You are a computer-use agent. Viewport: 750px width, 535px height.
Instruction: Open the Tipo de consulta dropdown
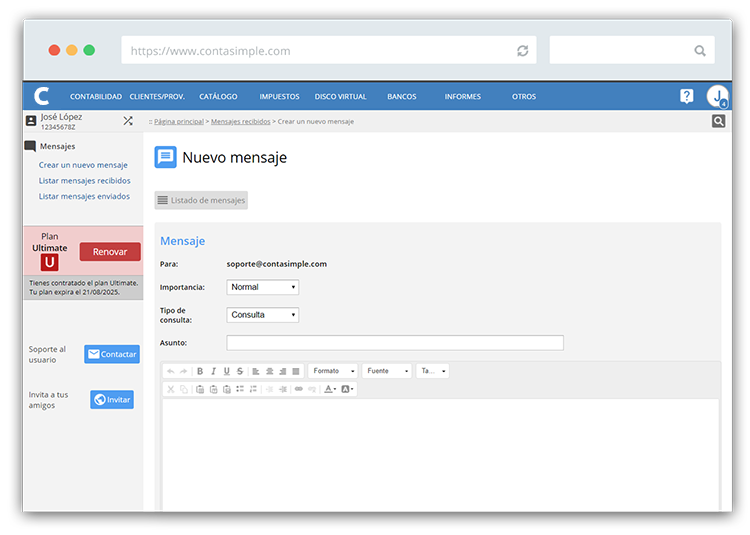point(263,315)
